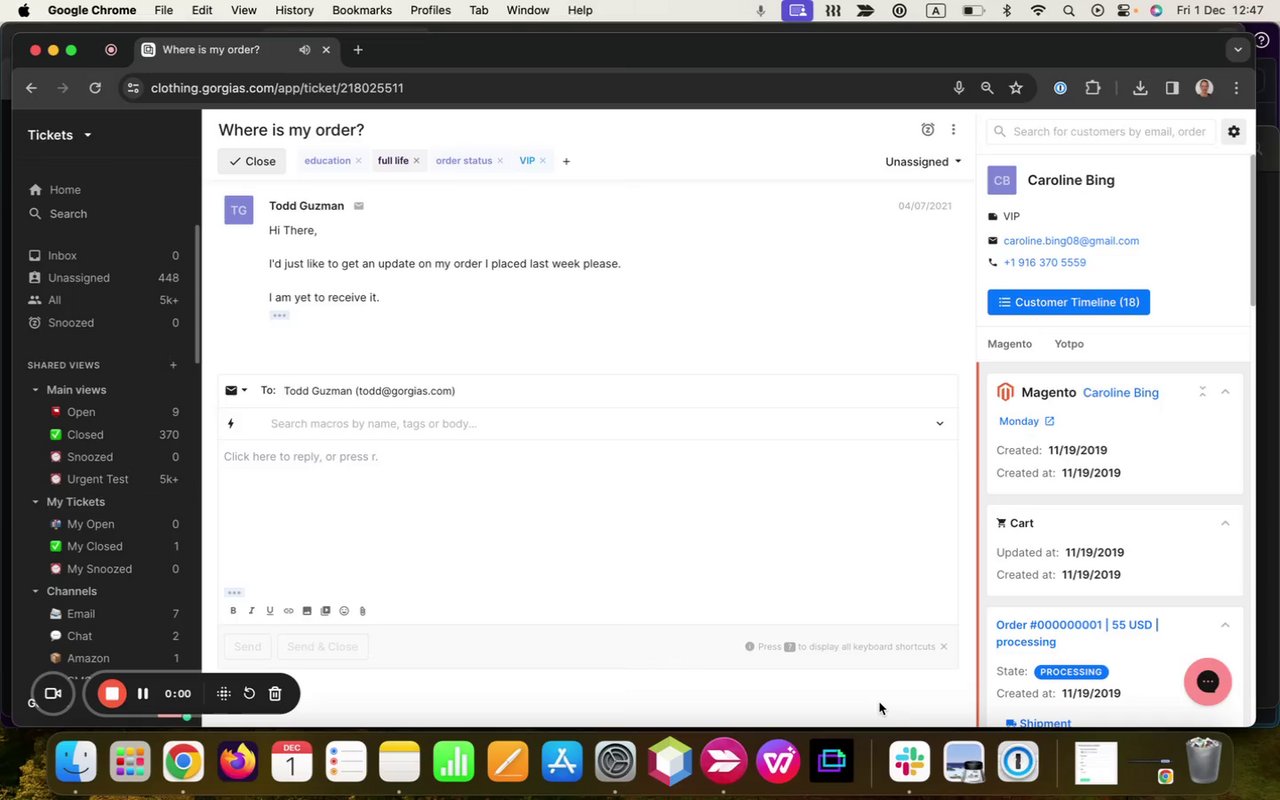Open the Customer Timeline (18) button
Screen dimensions: 1280x800
coord(1068,302)
